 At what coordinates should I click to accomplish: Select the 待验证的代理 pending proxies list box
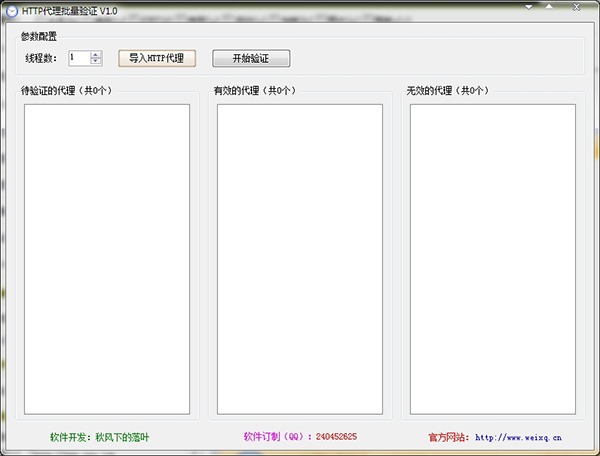point(107,259)
